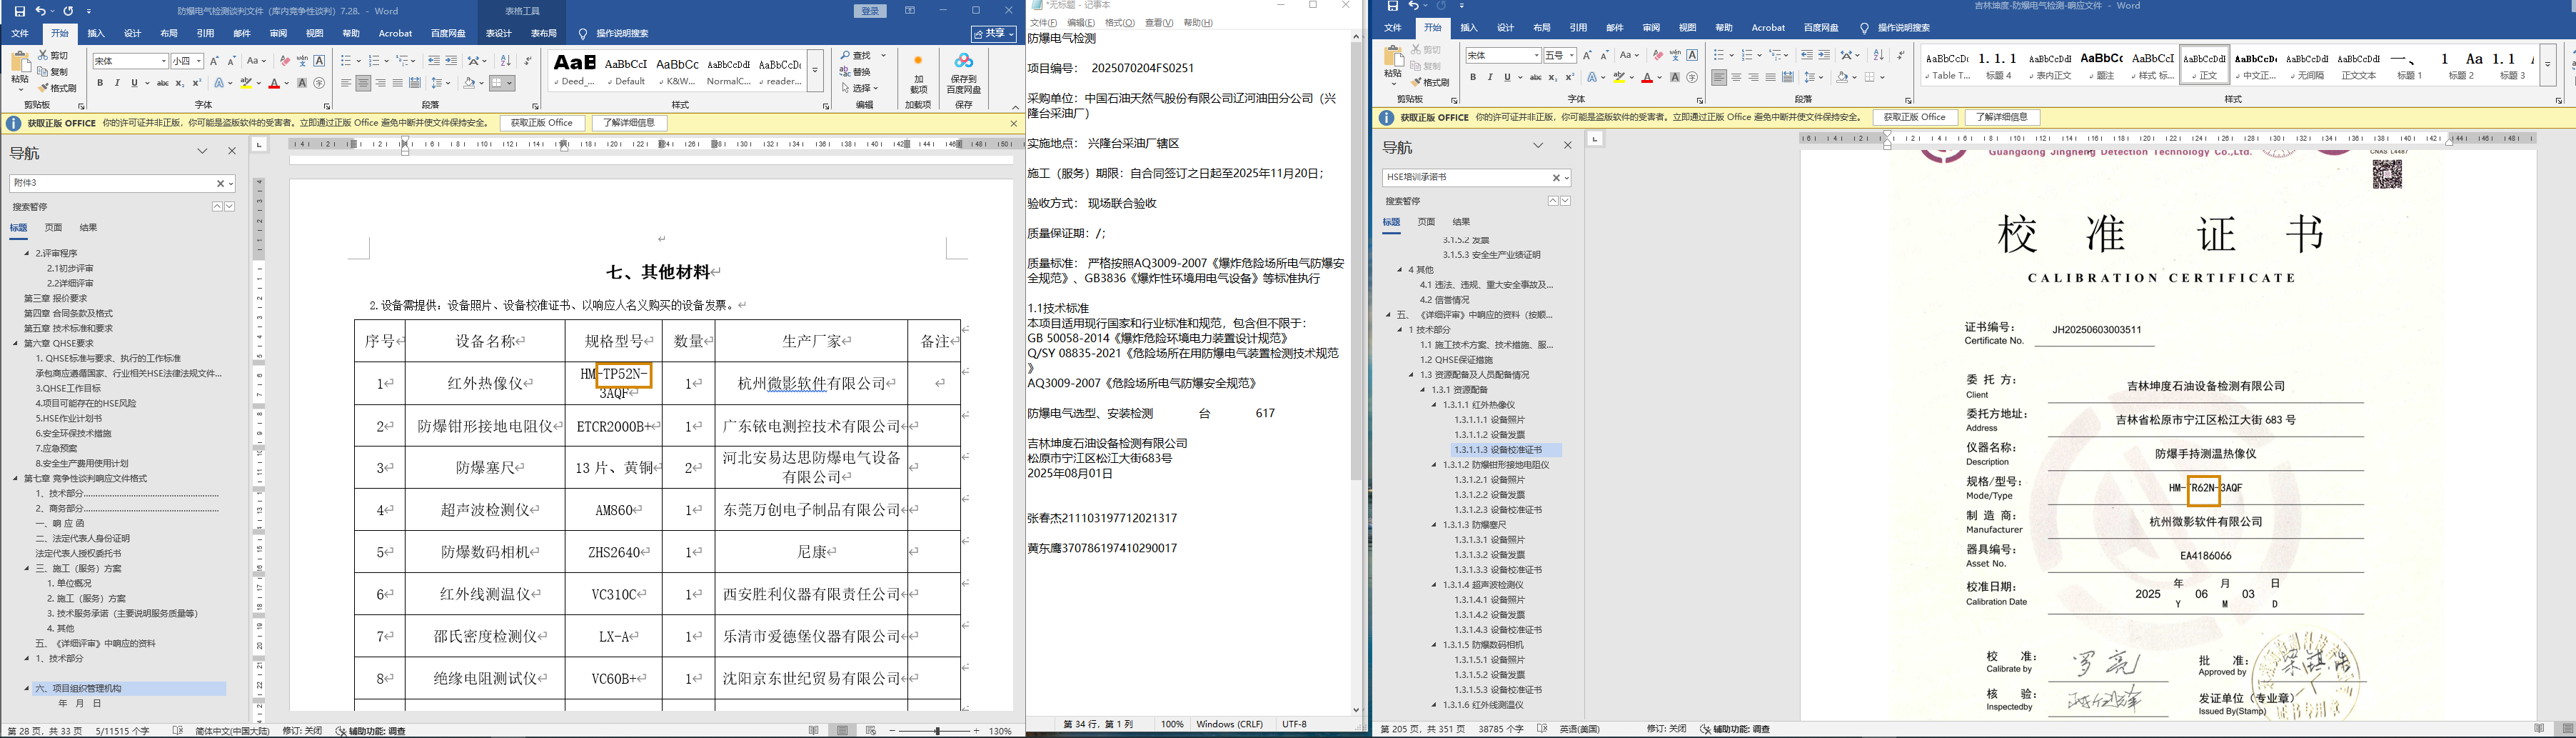Click 获取正版 Office in the 谈判文件 Word window
This screenshot has height=738, width=2576.
click(542, 123)
